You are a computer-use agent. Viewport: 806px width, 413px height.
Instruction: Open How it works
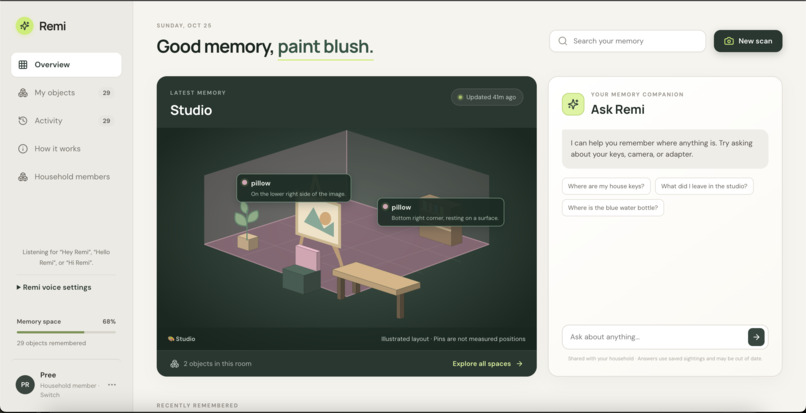coord(66,149)
